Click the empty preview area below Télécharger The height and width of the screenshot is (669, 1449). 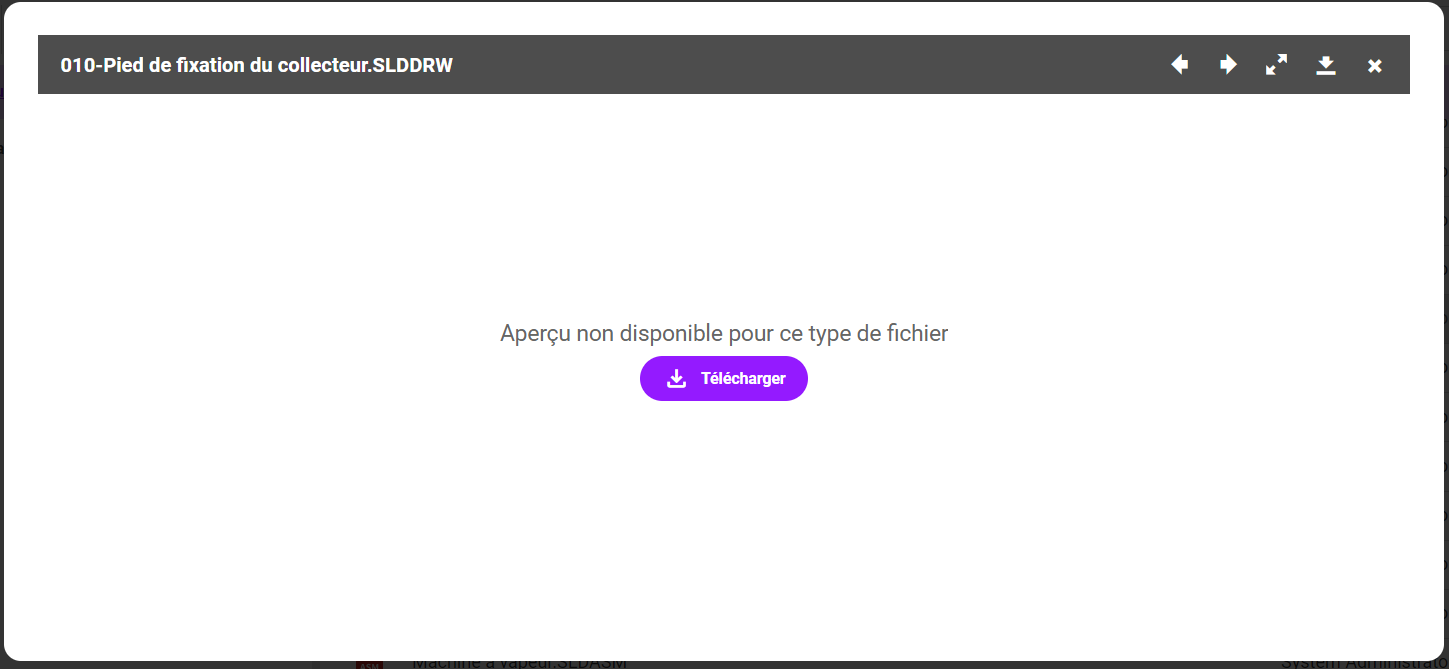(x=723, y=520)
